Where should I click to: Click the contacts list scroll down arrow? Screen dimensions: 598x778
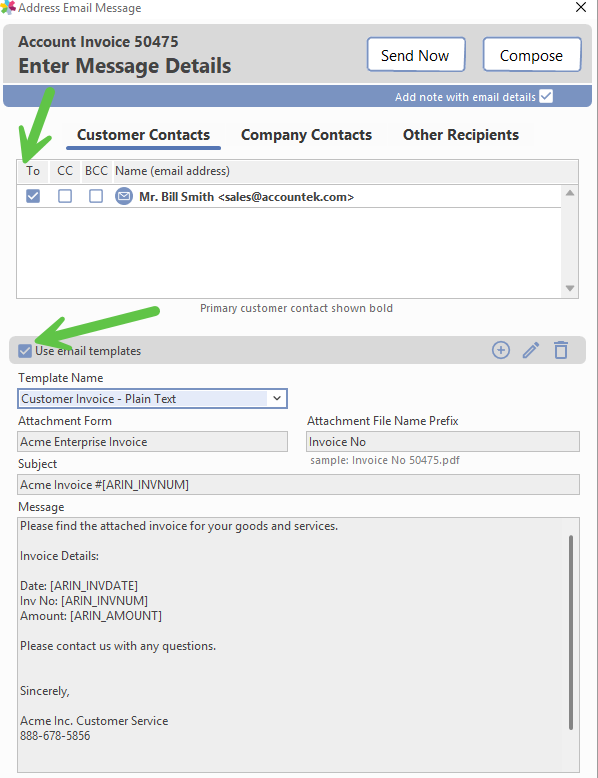(570, 288)
